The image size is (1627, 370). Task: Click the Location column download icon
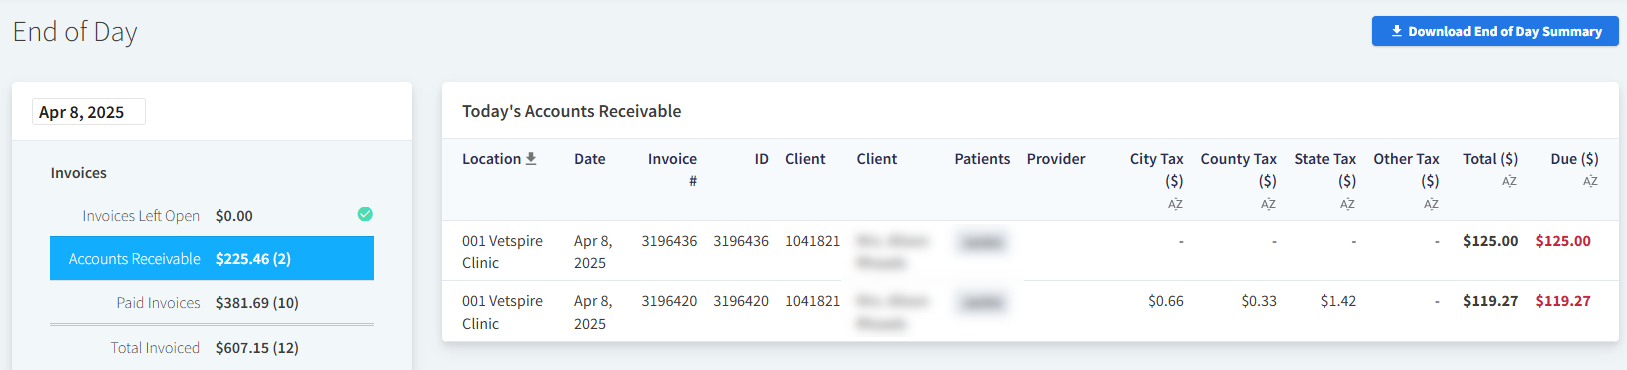(x=531, y=158)
